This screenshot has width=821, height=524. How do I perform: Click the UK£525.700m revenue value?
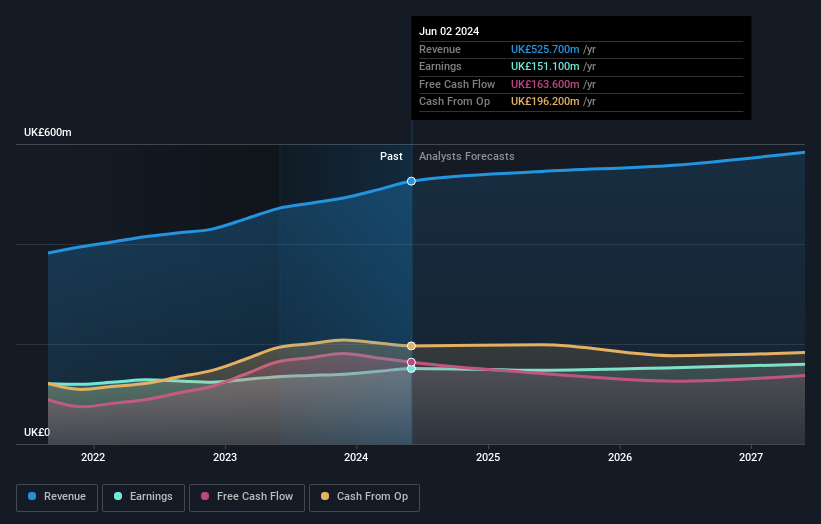[x=545, y=49]
